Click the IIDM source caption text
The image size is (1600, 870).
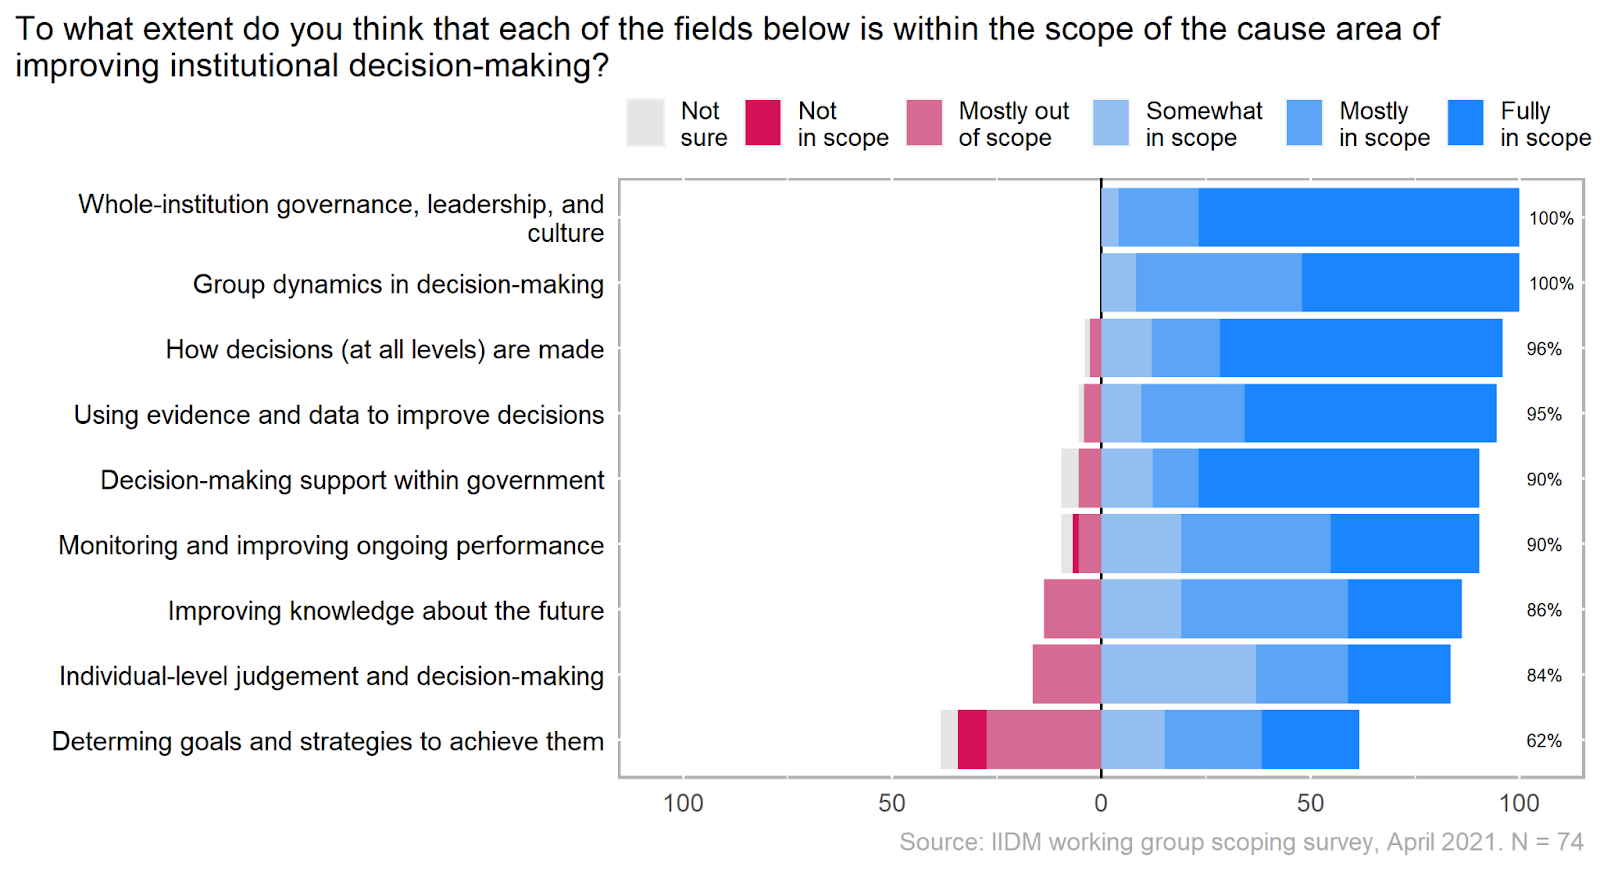pyautogui.click(x=1240, y=842)
